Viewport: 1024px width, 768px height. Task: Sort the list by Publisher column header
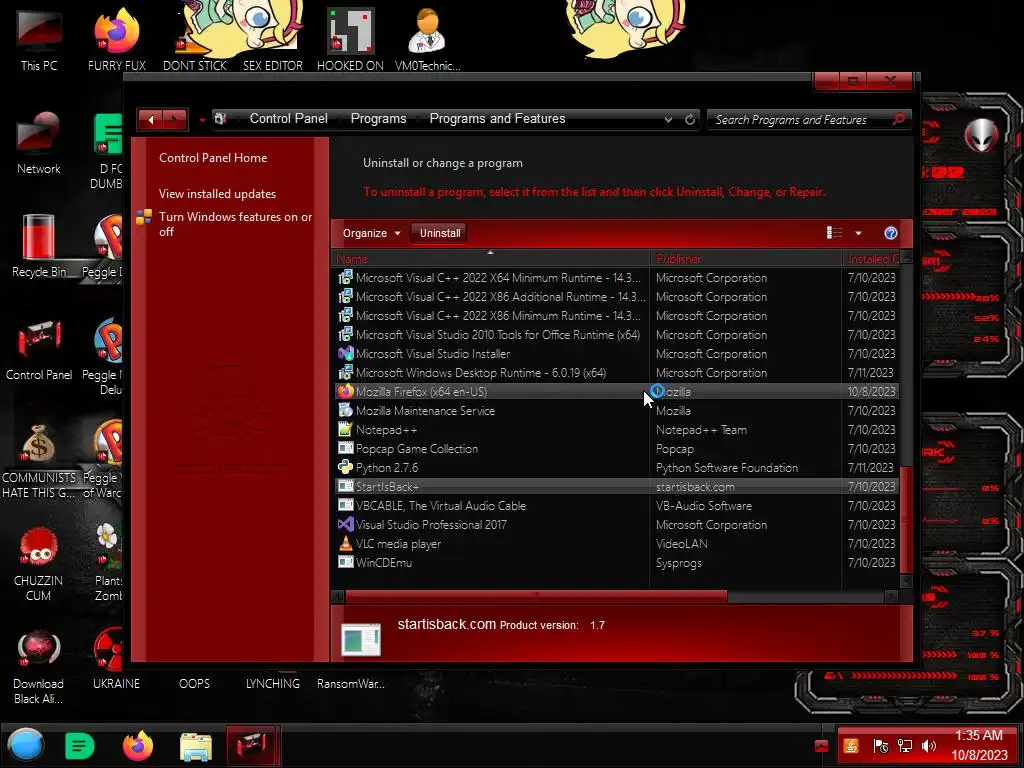[746, 259]
